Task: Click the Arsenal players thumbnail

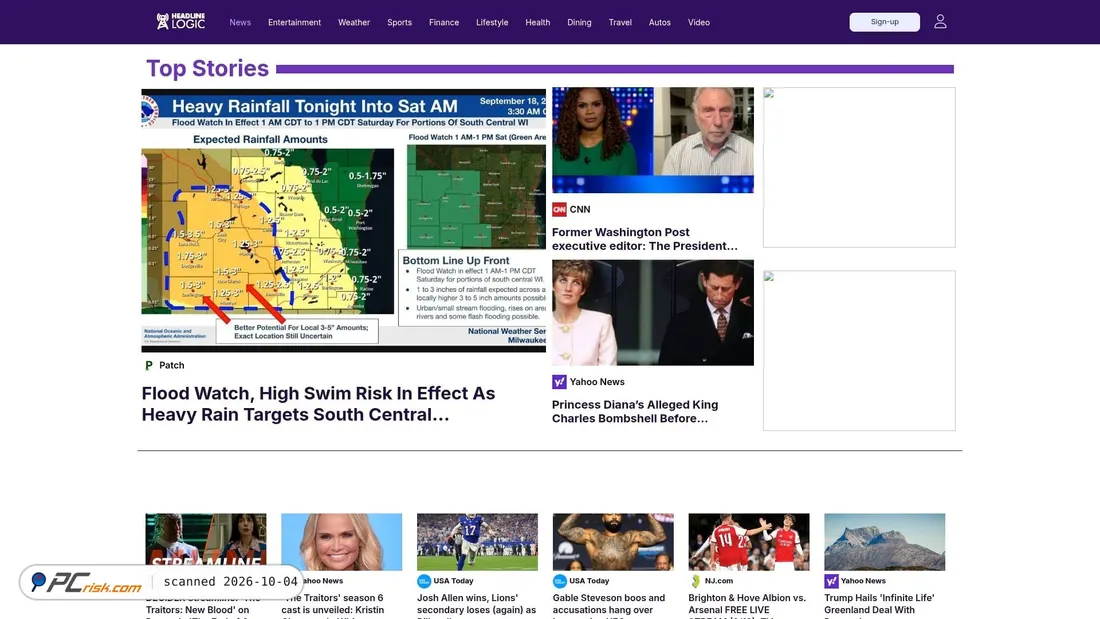Action: coord(749,541)
